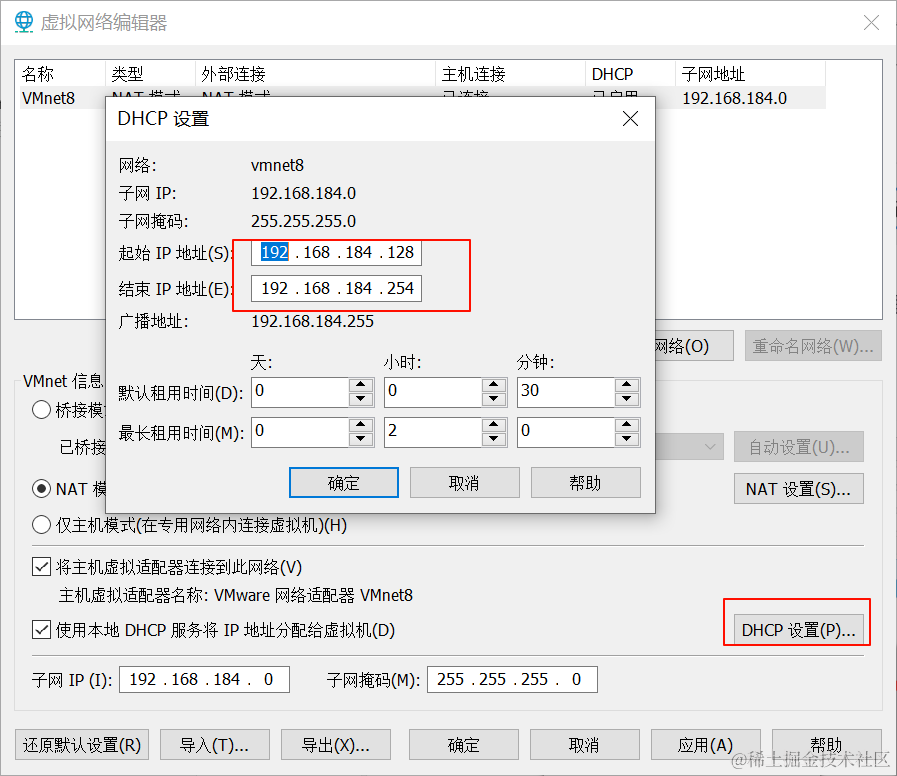Viewport: 897px width, 776px height.
Task: Restore defaults via 还原默认设置 button
Action: pos(81,744)
